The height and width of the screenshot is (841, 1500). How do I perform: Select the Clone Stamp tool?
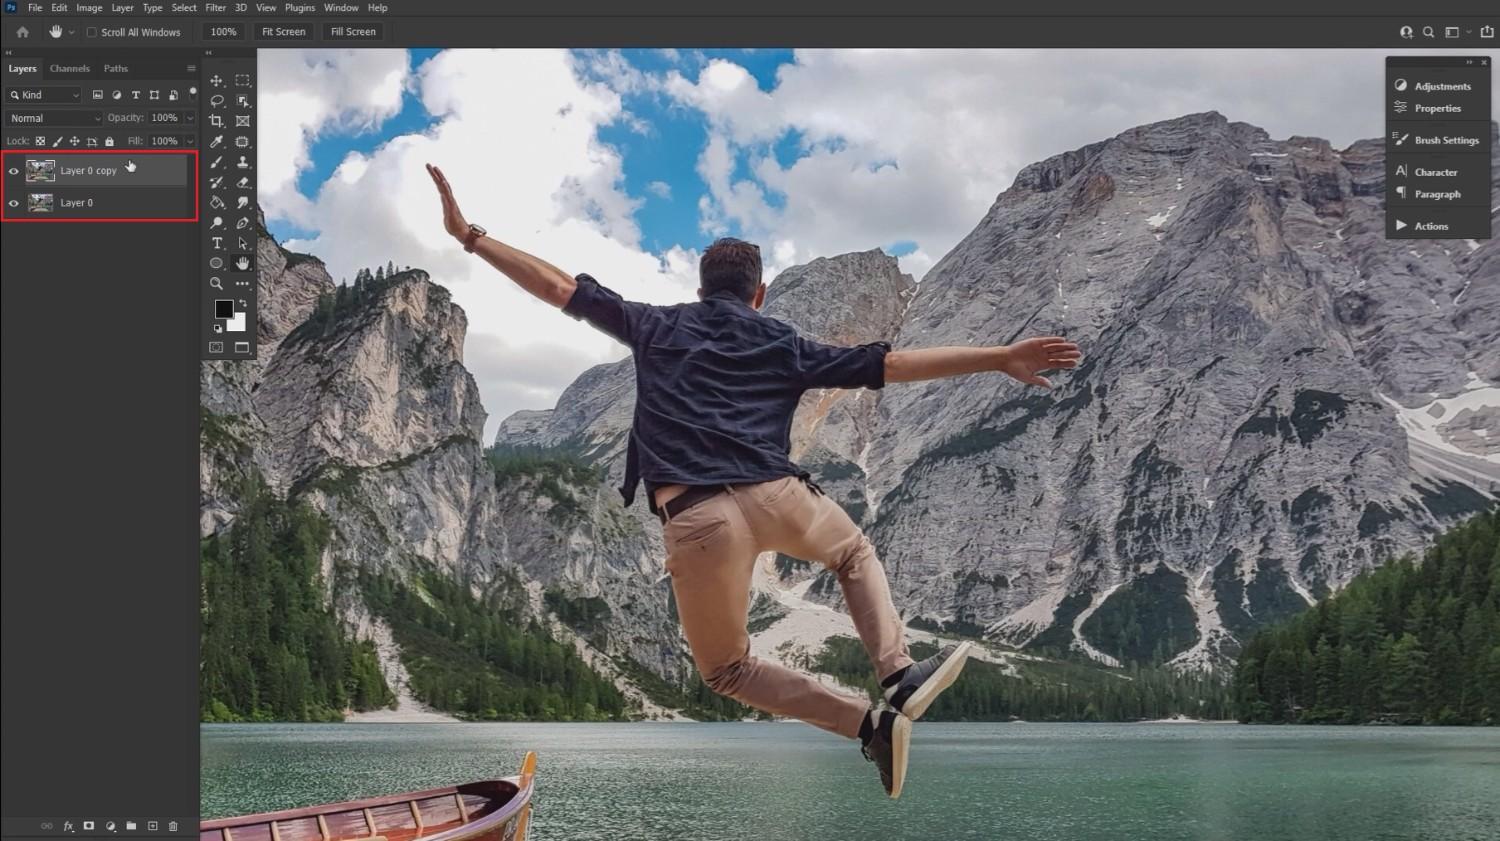pos(242,162)
